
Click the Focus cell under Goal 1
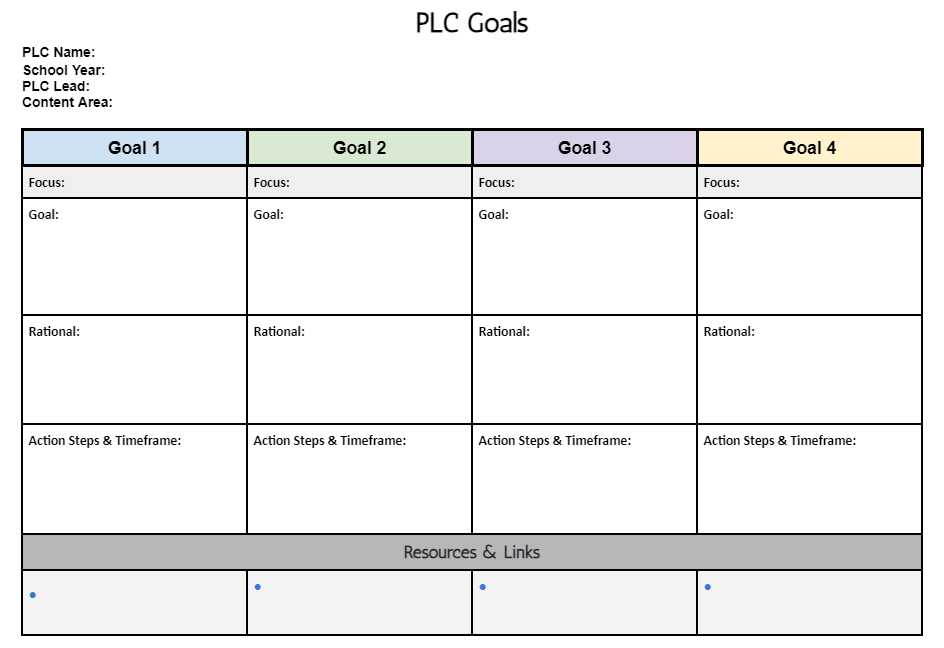[x=135, y=182]
